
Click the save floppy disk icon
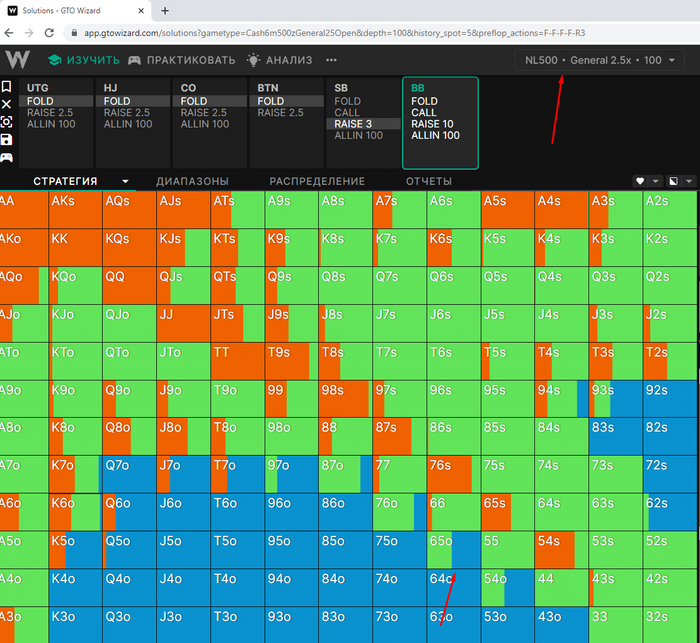[6, 140]
